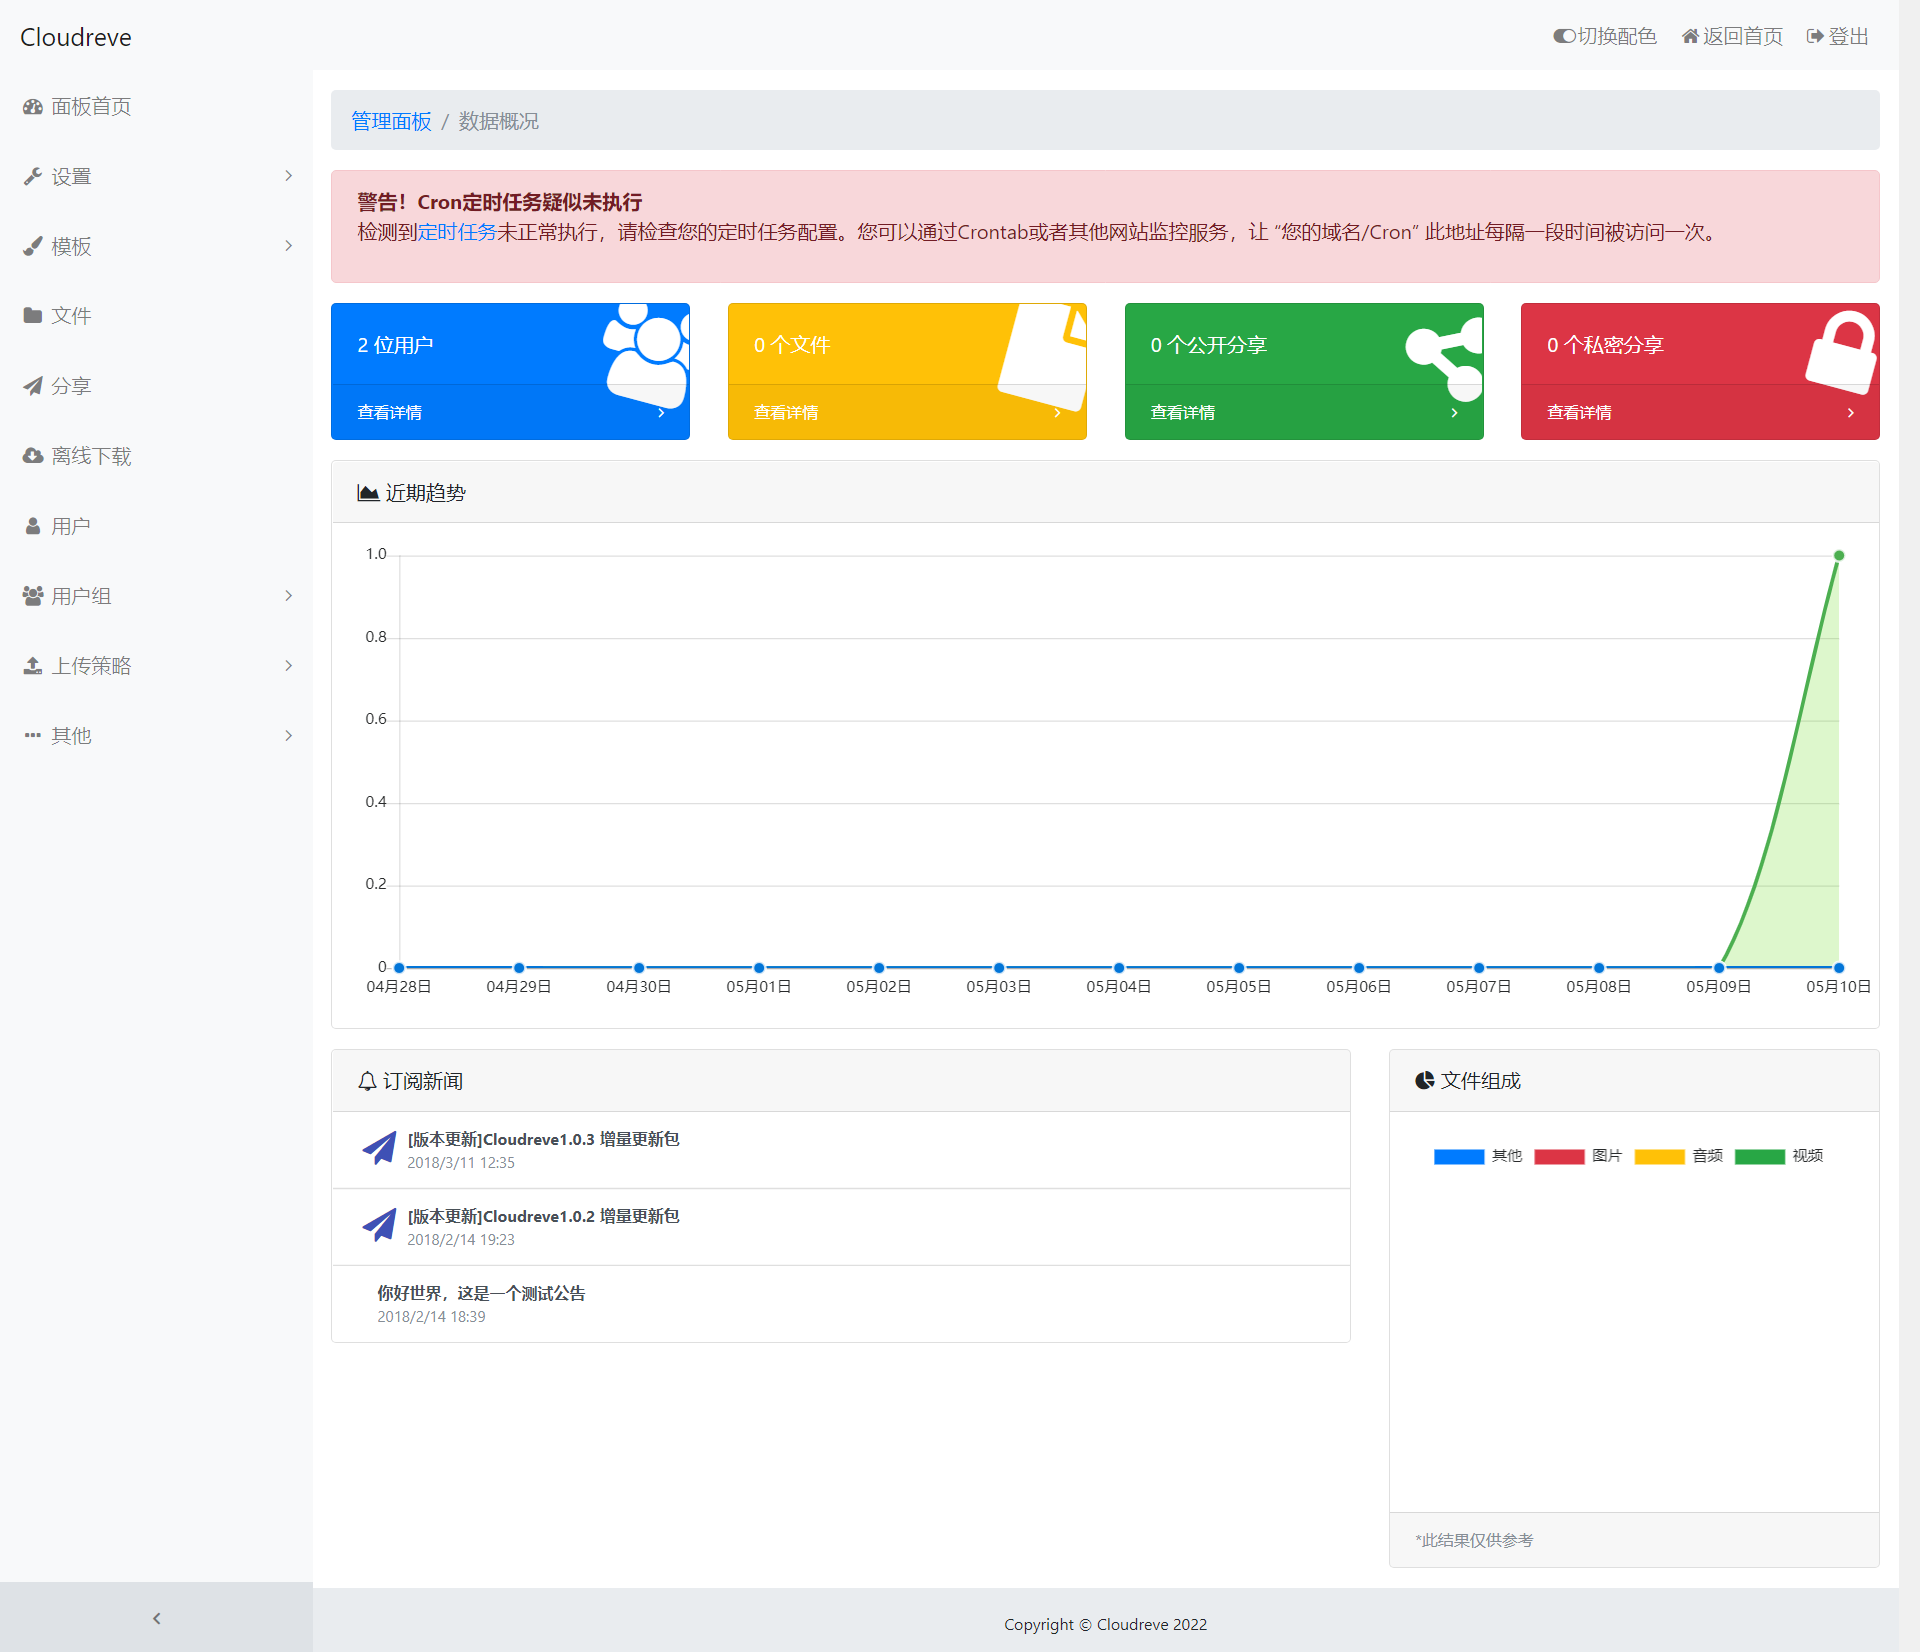Screen dimensions: 1920x1652
Task: Click 查看详情 on the blue users card
Action: click(x=390, y=413)
